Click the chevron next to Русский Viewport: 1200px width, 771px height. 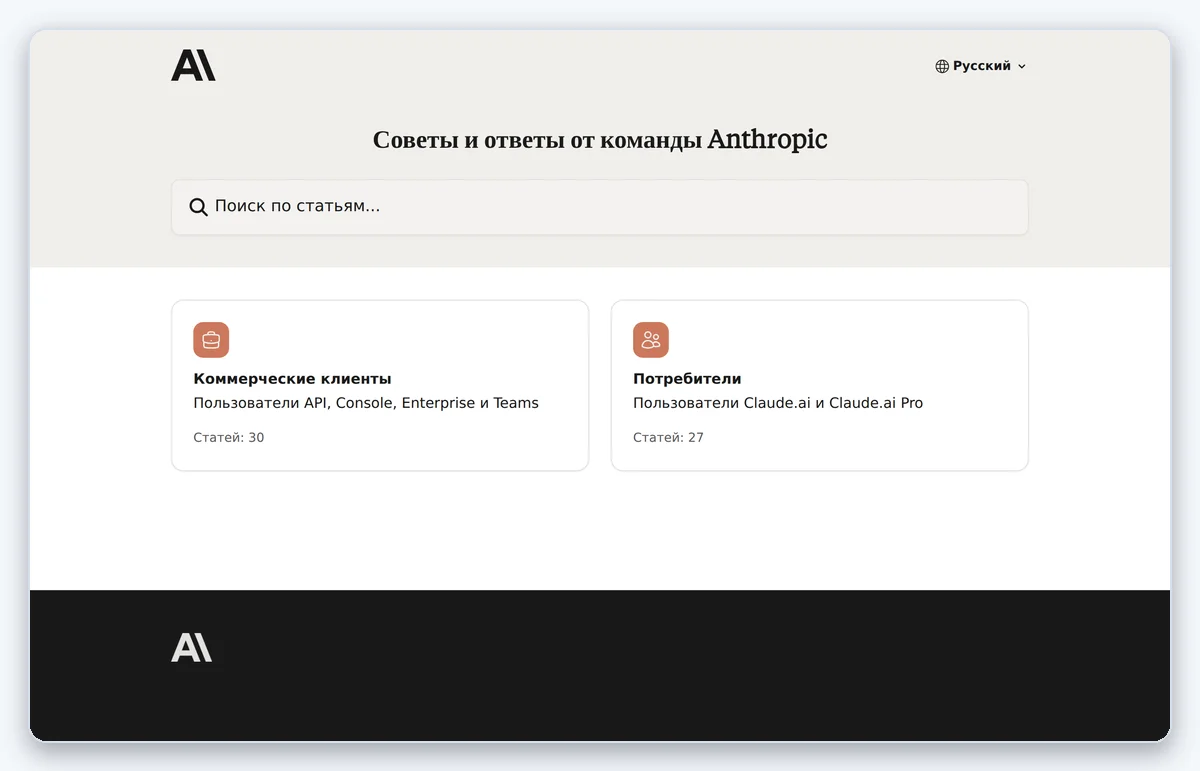[x=1021, y=67]
